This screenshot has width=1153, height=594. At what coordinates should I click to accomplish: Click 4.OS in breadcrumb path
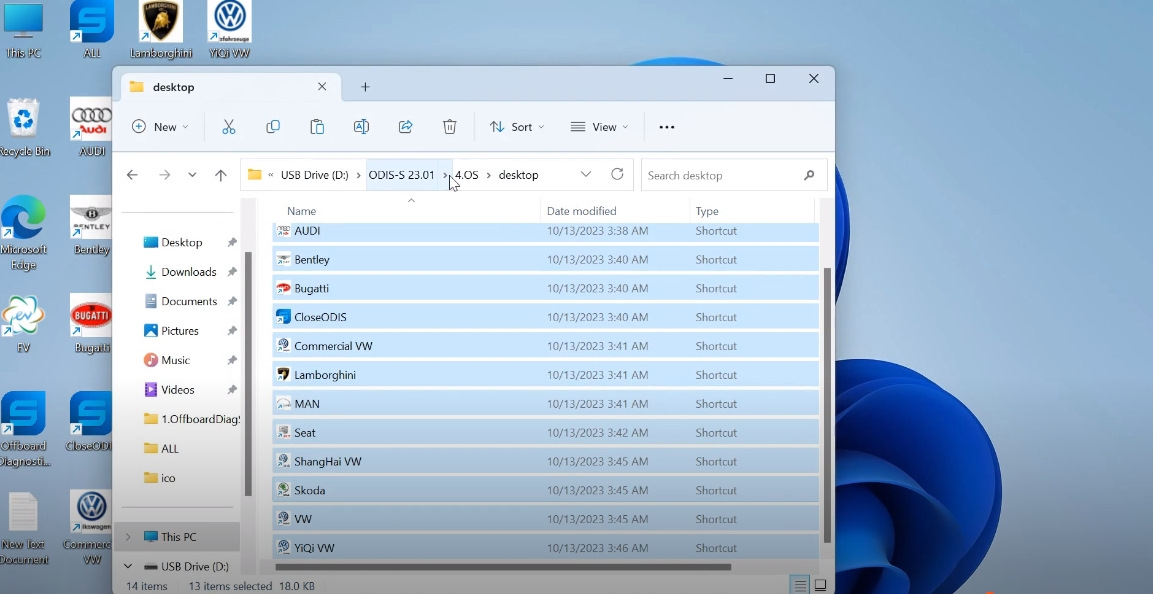click(x=466, y=175)
